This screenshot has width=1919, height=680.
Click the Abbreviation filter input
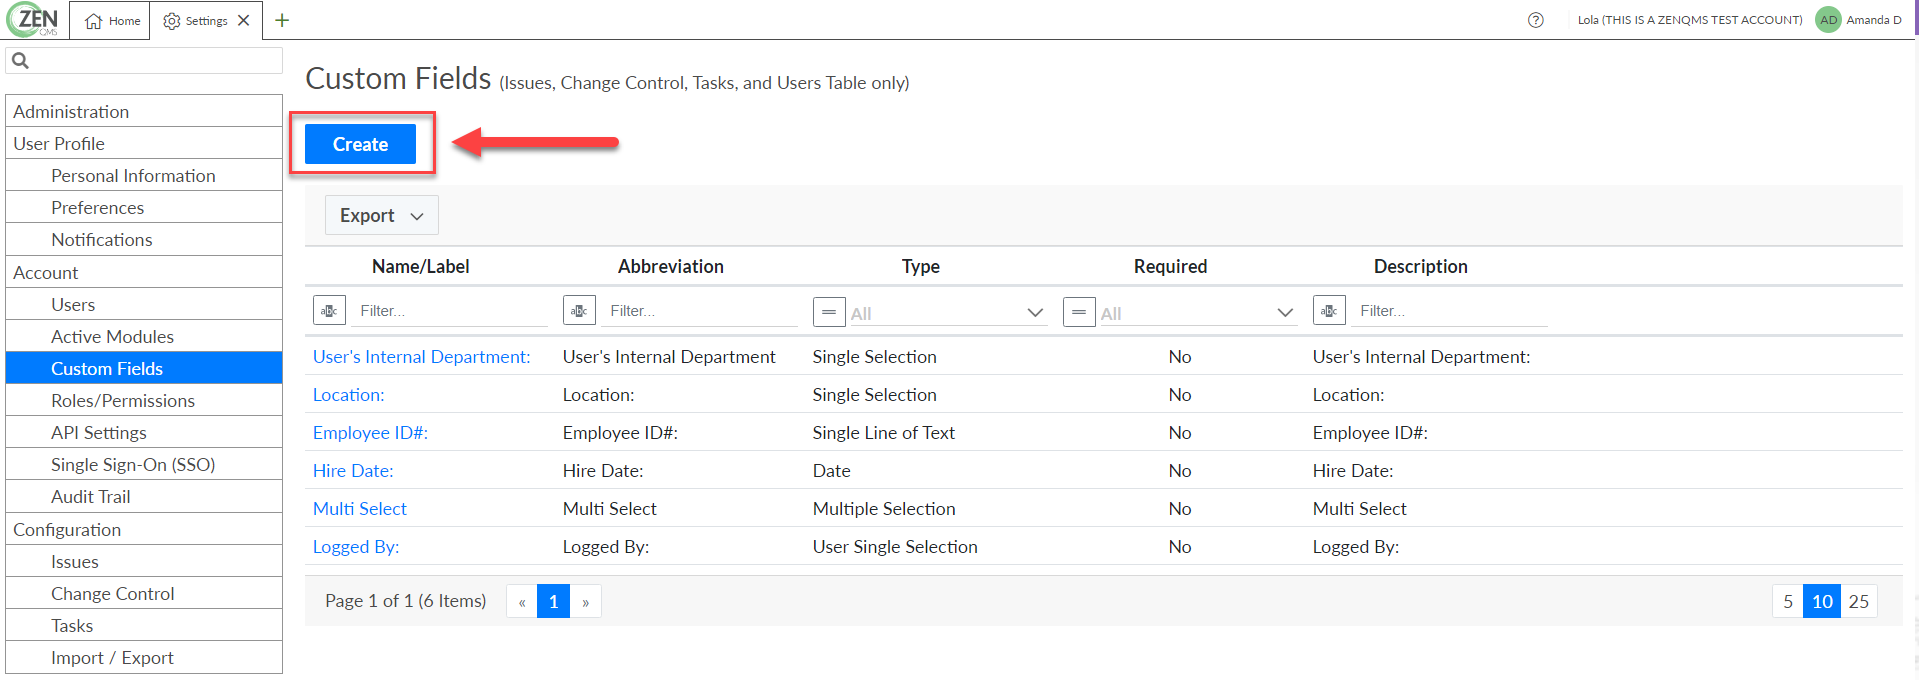point(698,311)
